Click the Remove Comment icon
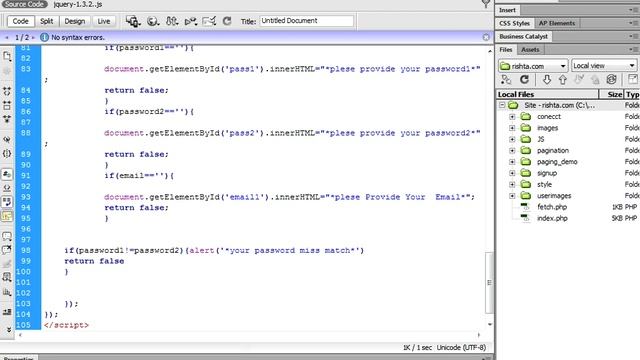 [7, 250]
